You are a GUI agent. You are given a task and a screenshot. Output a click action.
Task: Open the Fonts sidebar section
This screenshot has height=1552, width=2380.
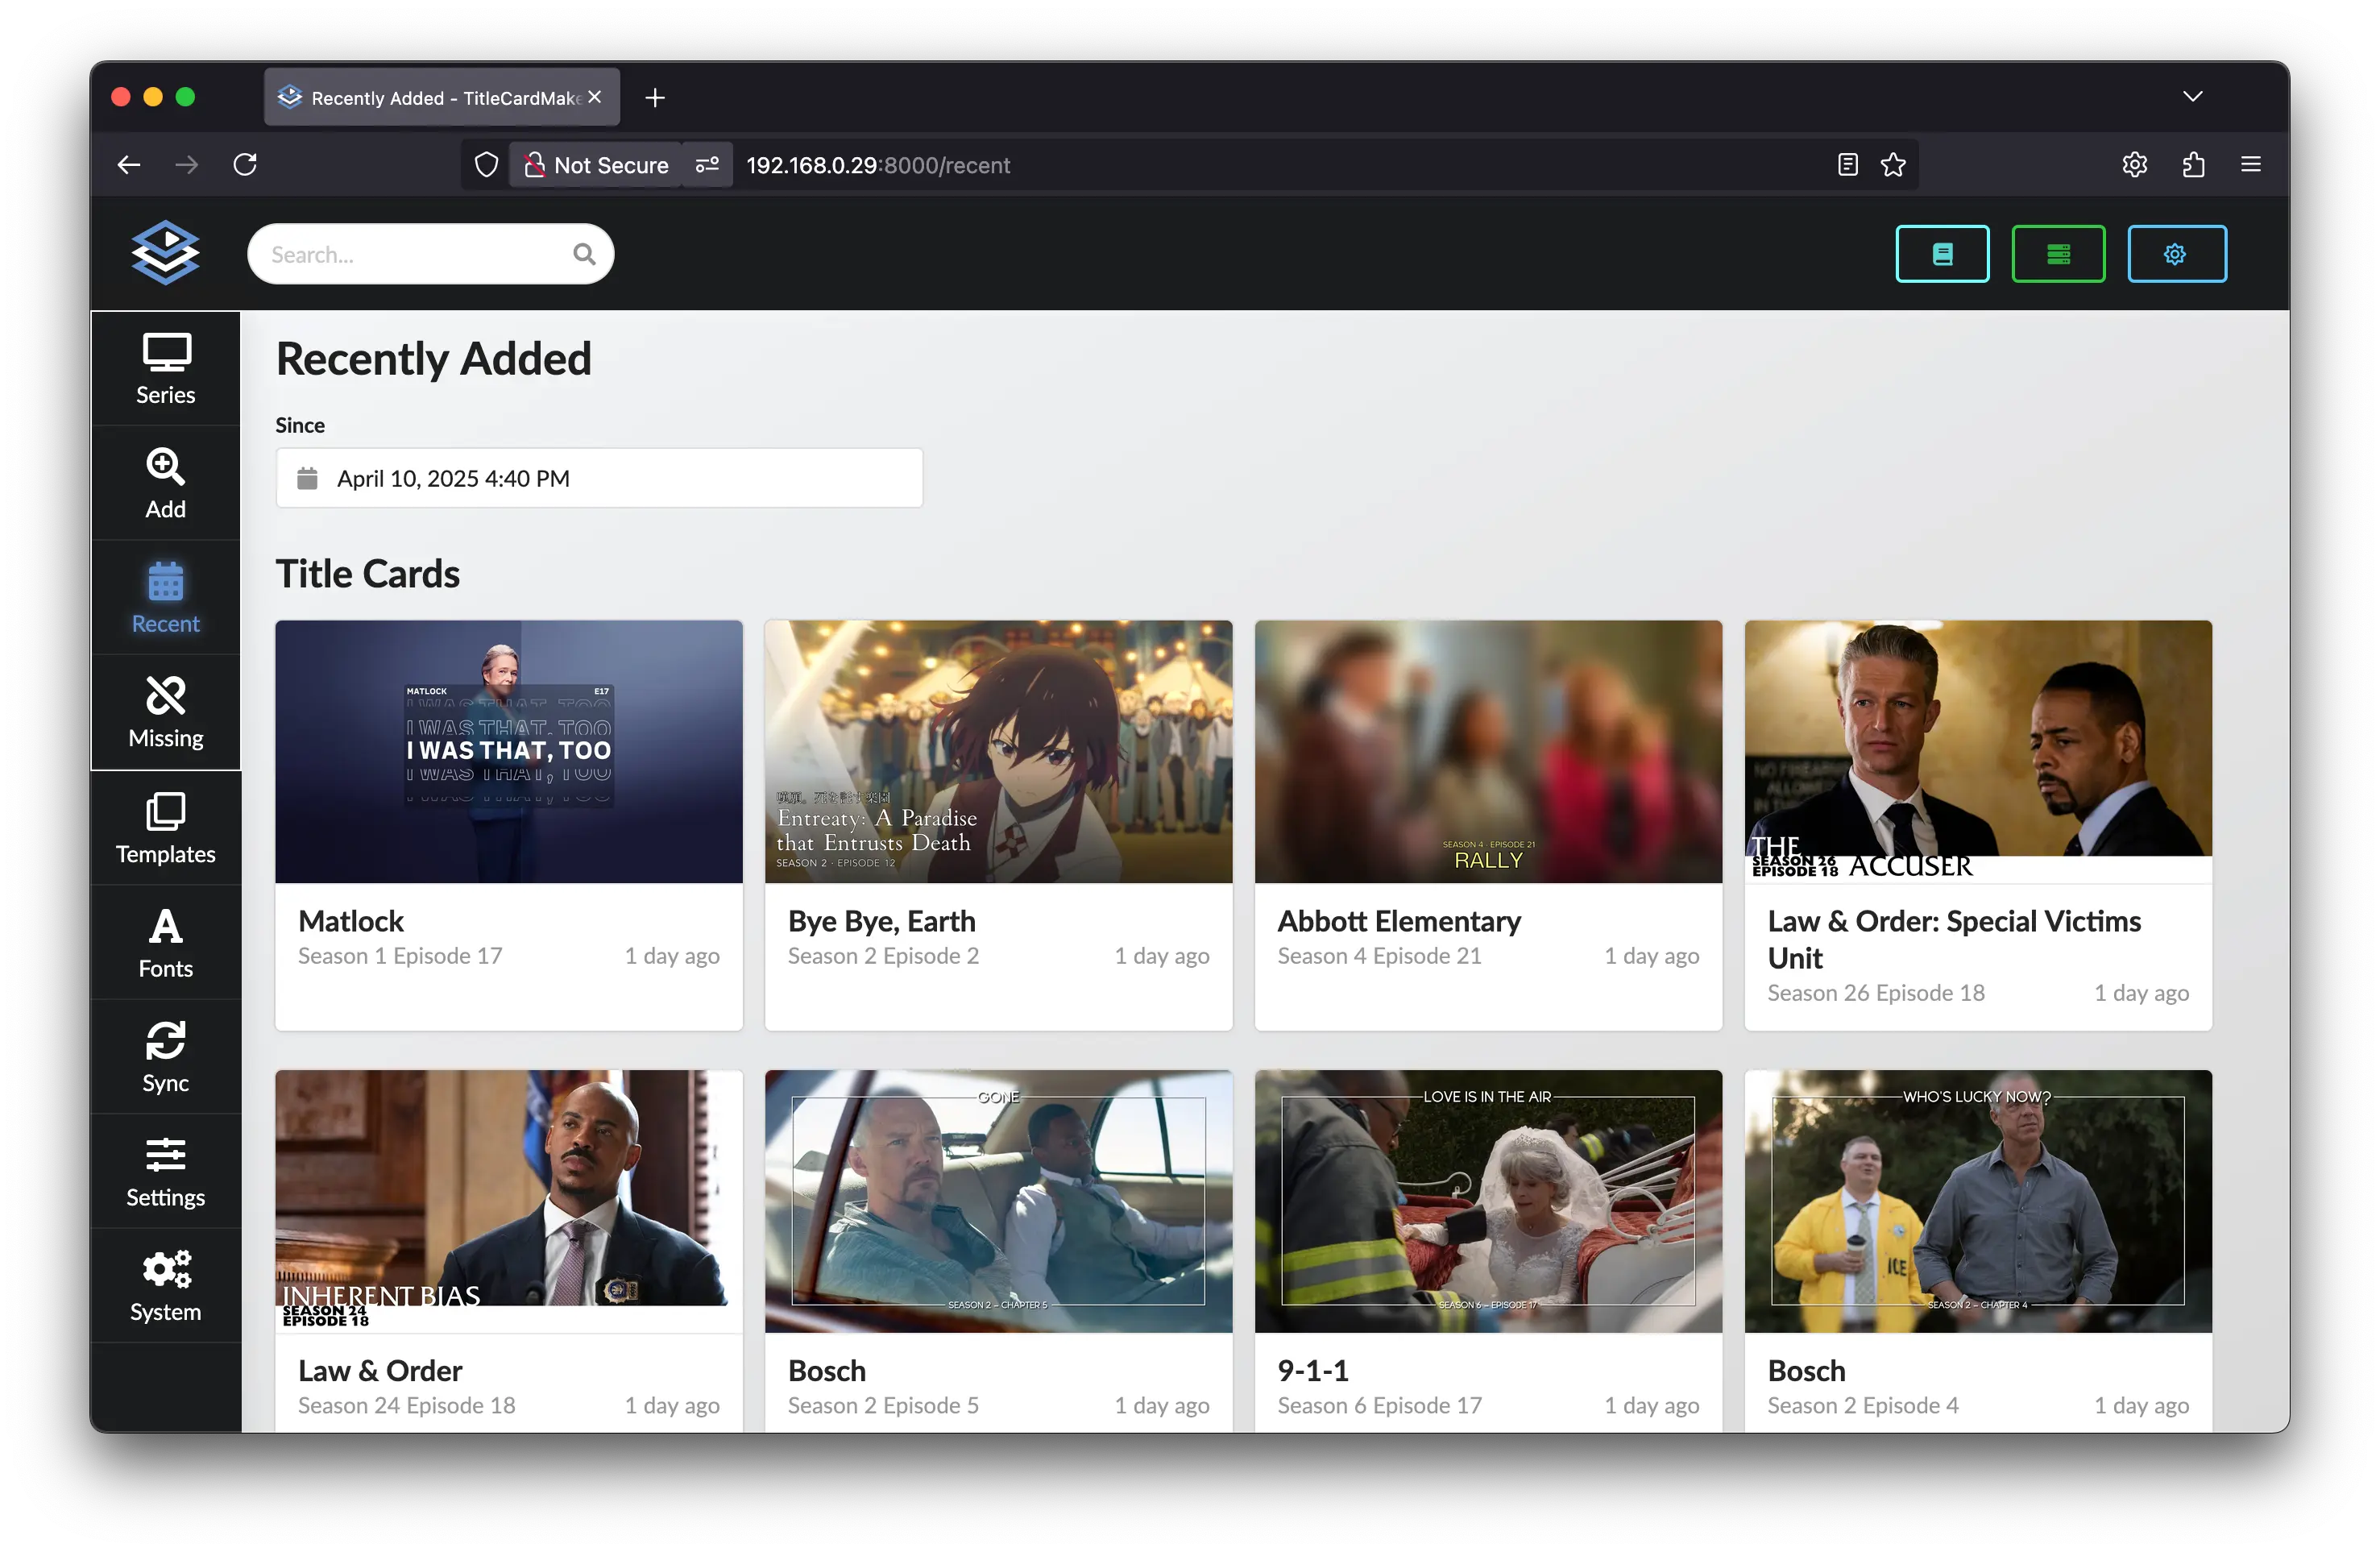(165, 943)
